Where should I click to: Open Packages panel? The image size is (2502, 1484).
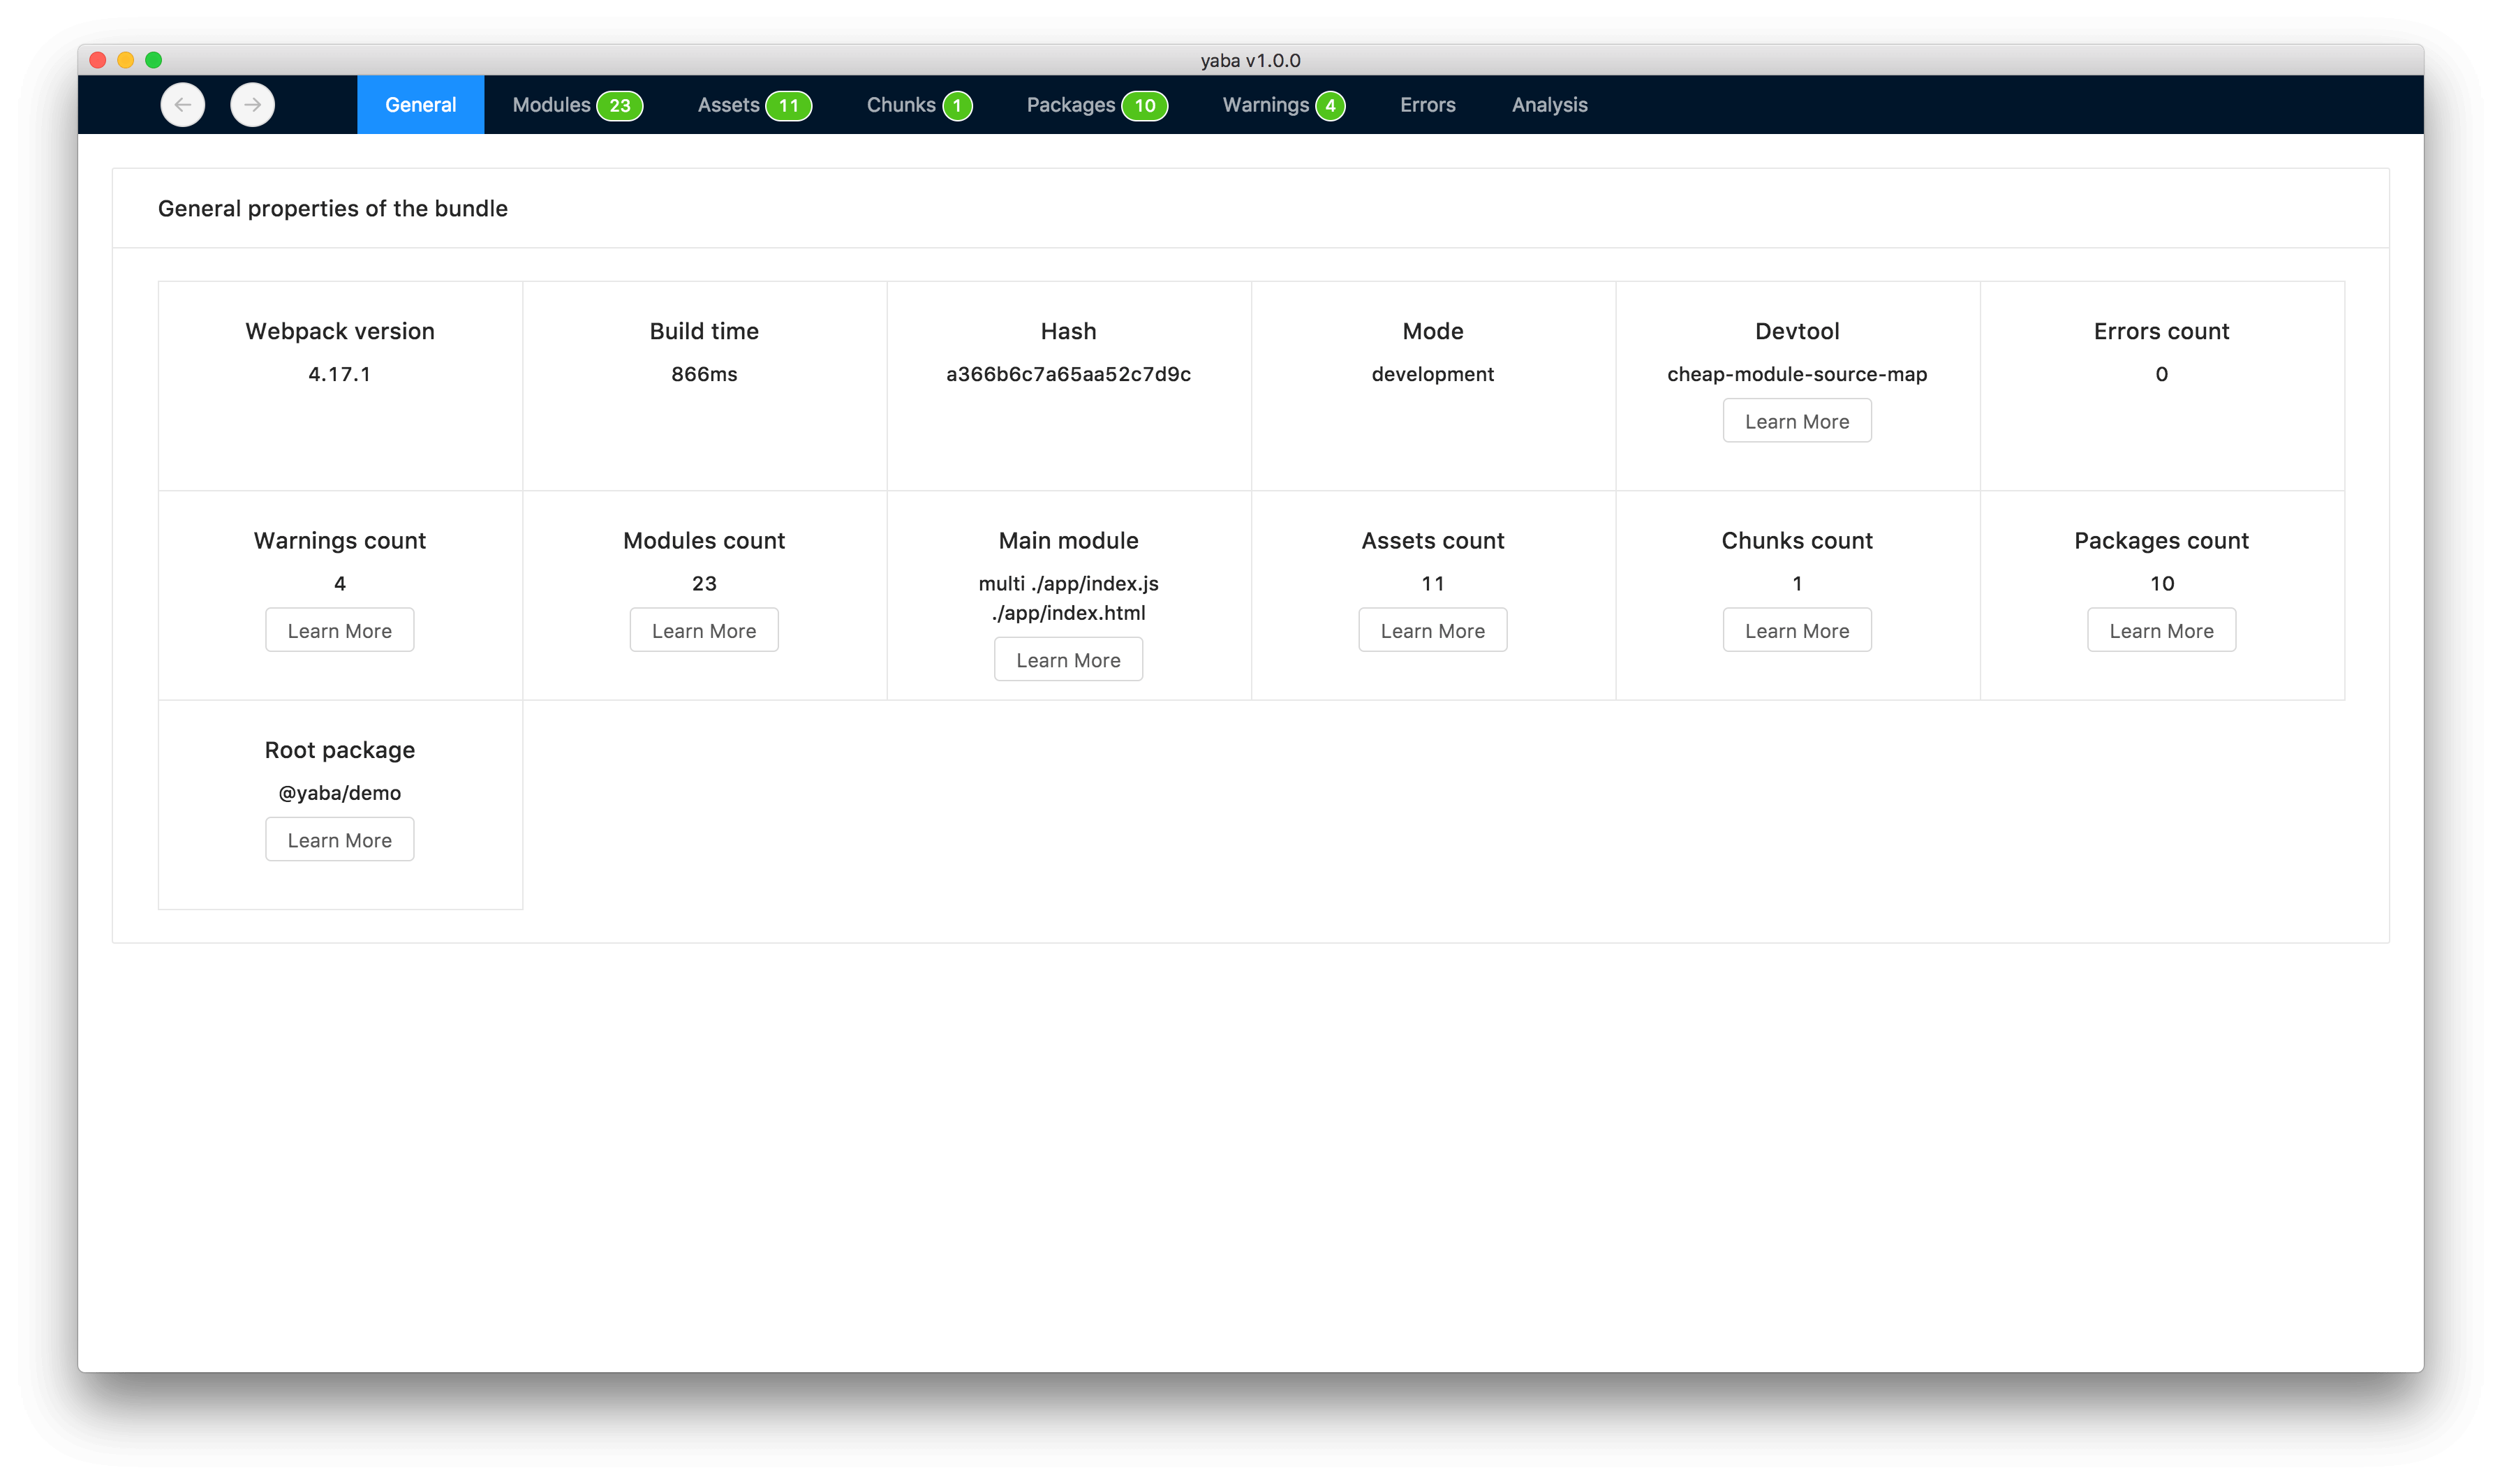pos(1095,104)
